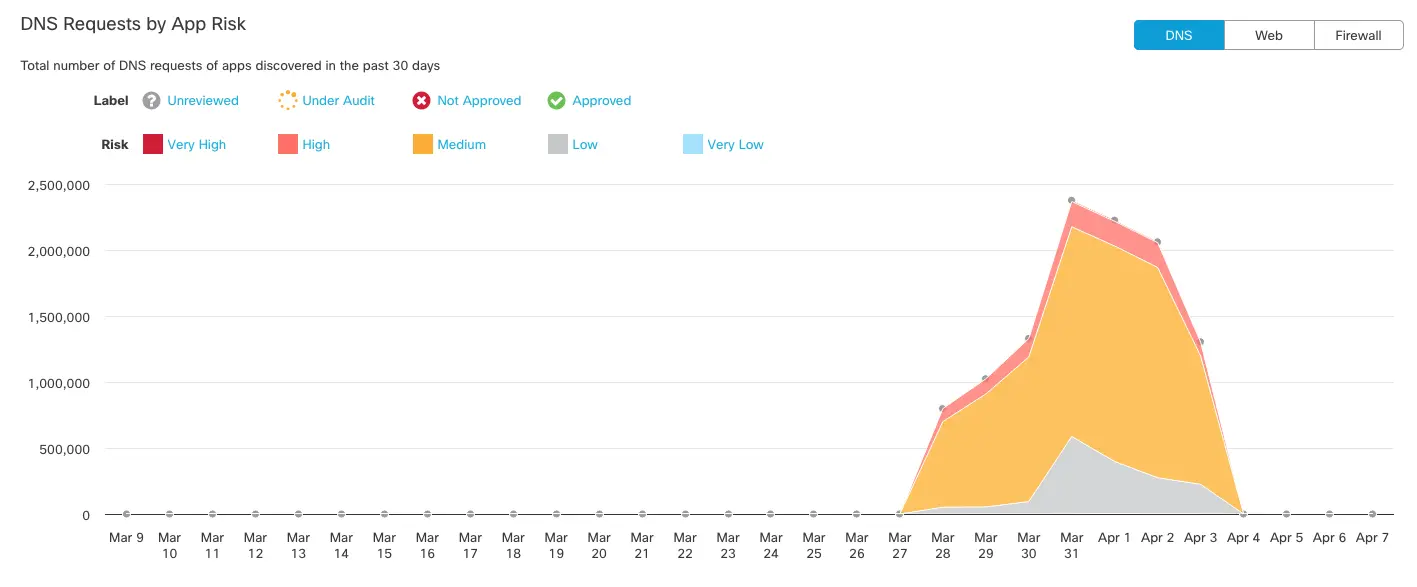The image size is (1417, 587).
Task: Click the Not Approved label text
Action: (x=478, y=100)
